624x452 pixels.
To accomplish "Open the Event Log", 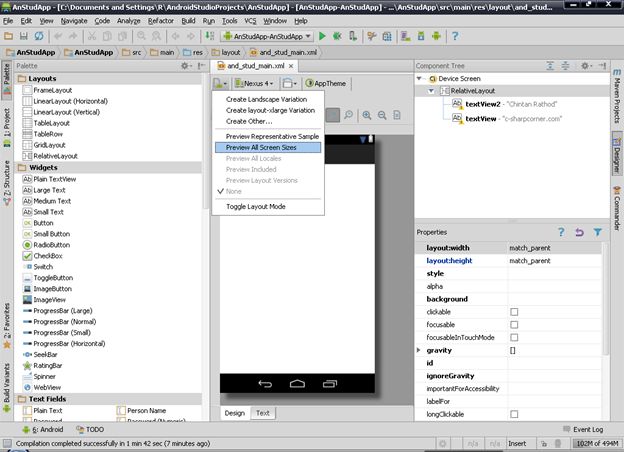I will pyautogui.click(x=583, y=429).
